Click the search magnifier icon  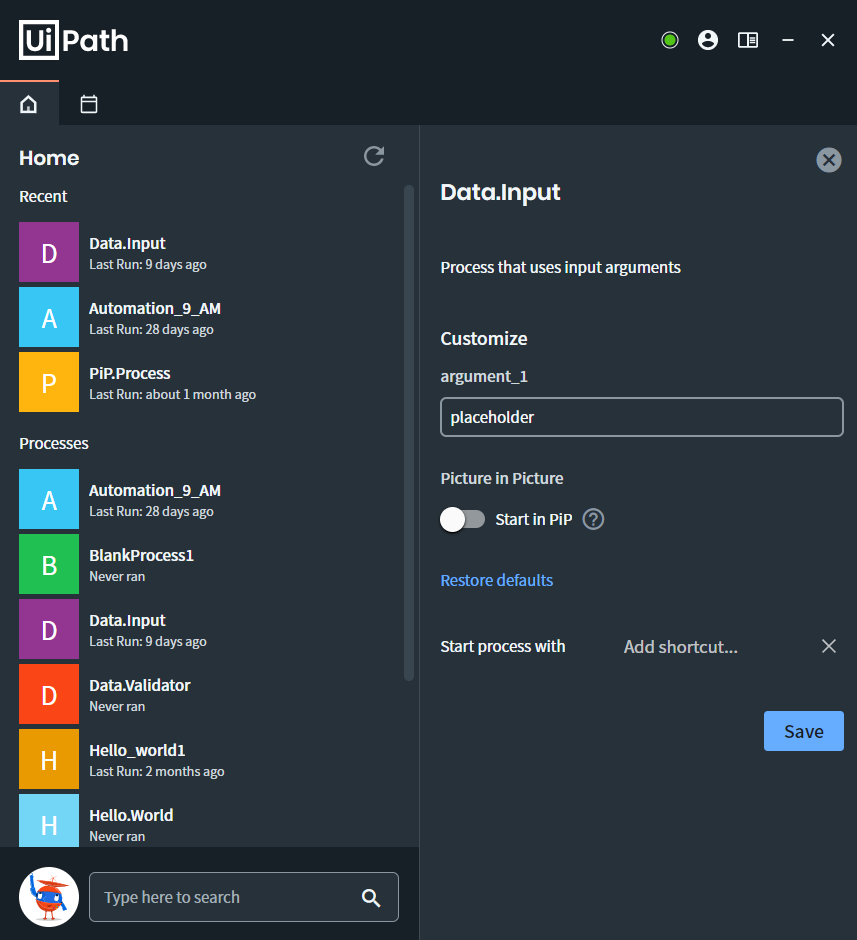point(371,897)
